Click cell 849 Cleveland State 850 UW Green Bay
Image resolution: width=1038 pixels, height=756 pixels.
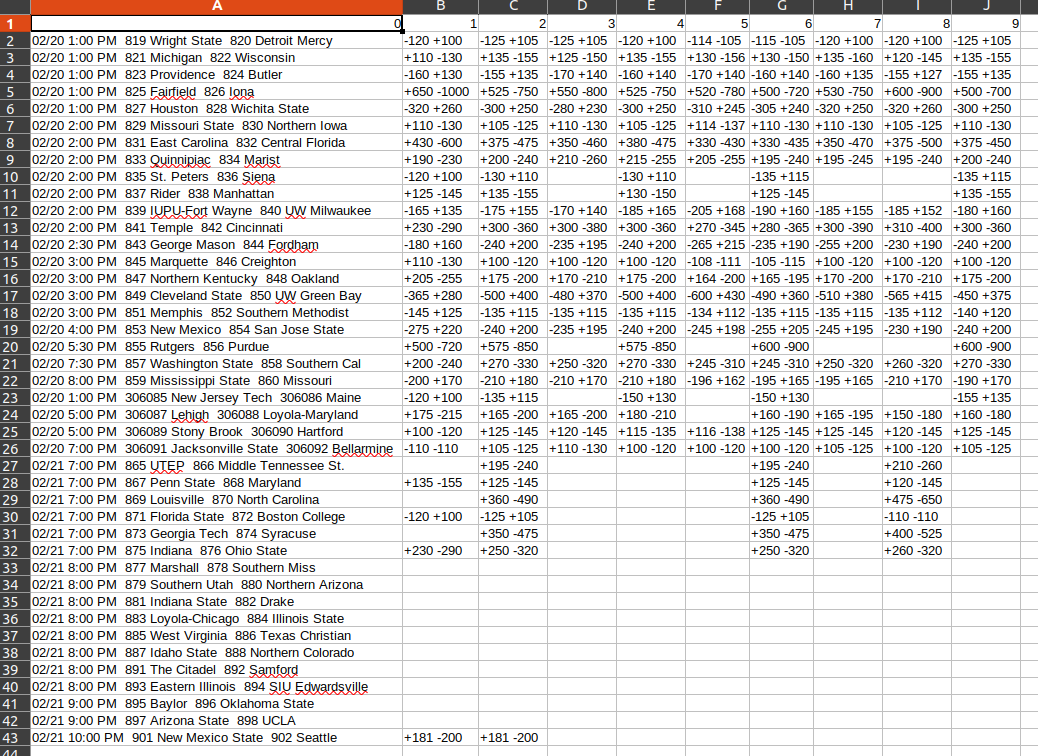(x=216, y=296)
